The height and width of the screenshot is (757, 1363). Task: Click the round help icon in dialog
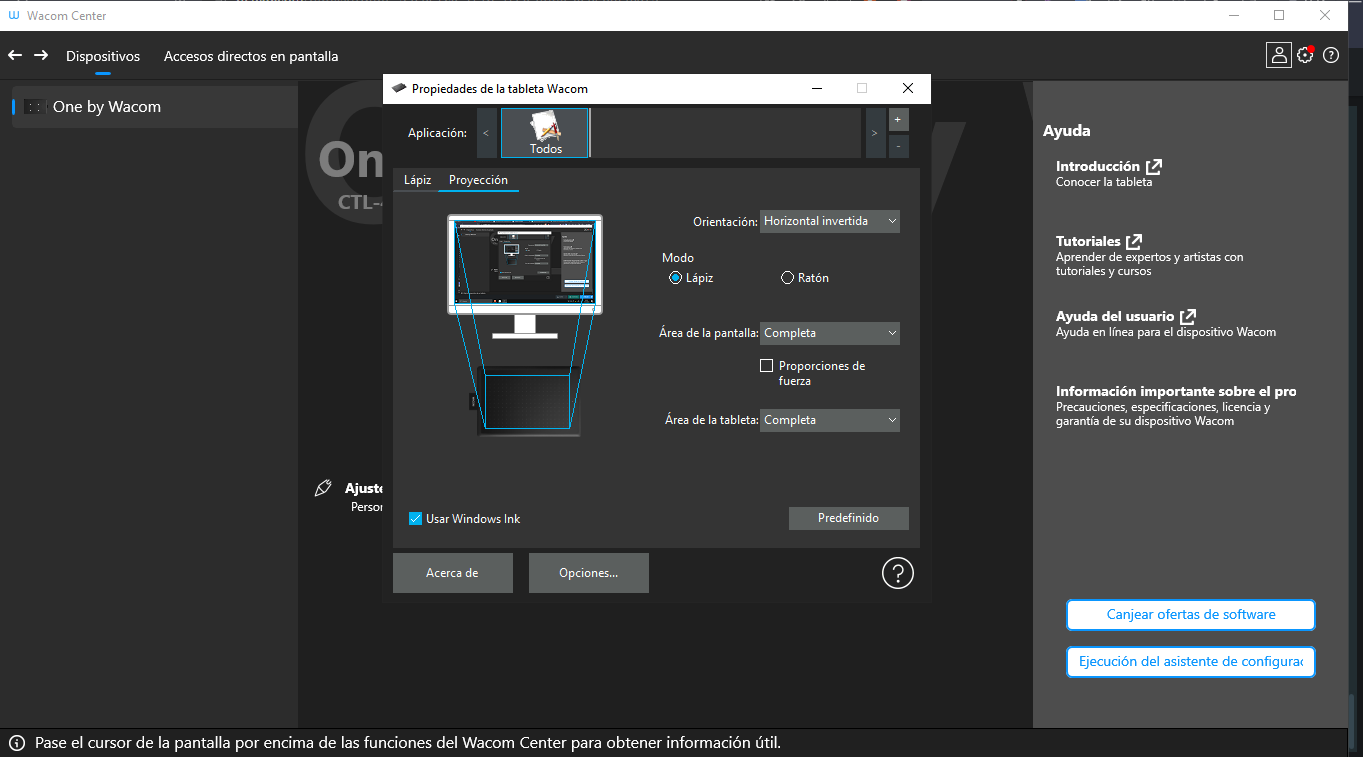click(897, 573)
